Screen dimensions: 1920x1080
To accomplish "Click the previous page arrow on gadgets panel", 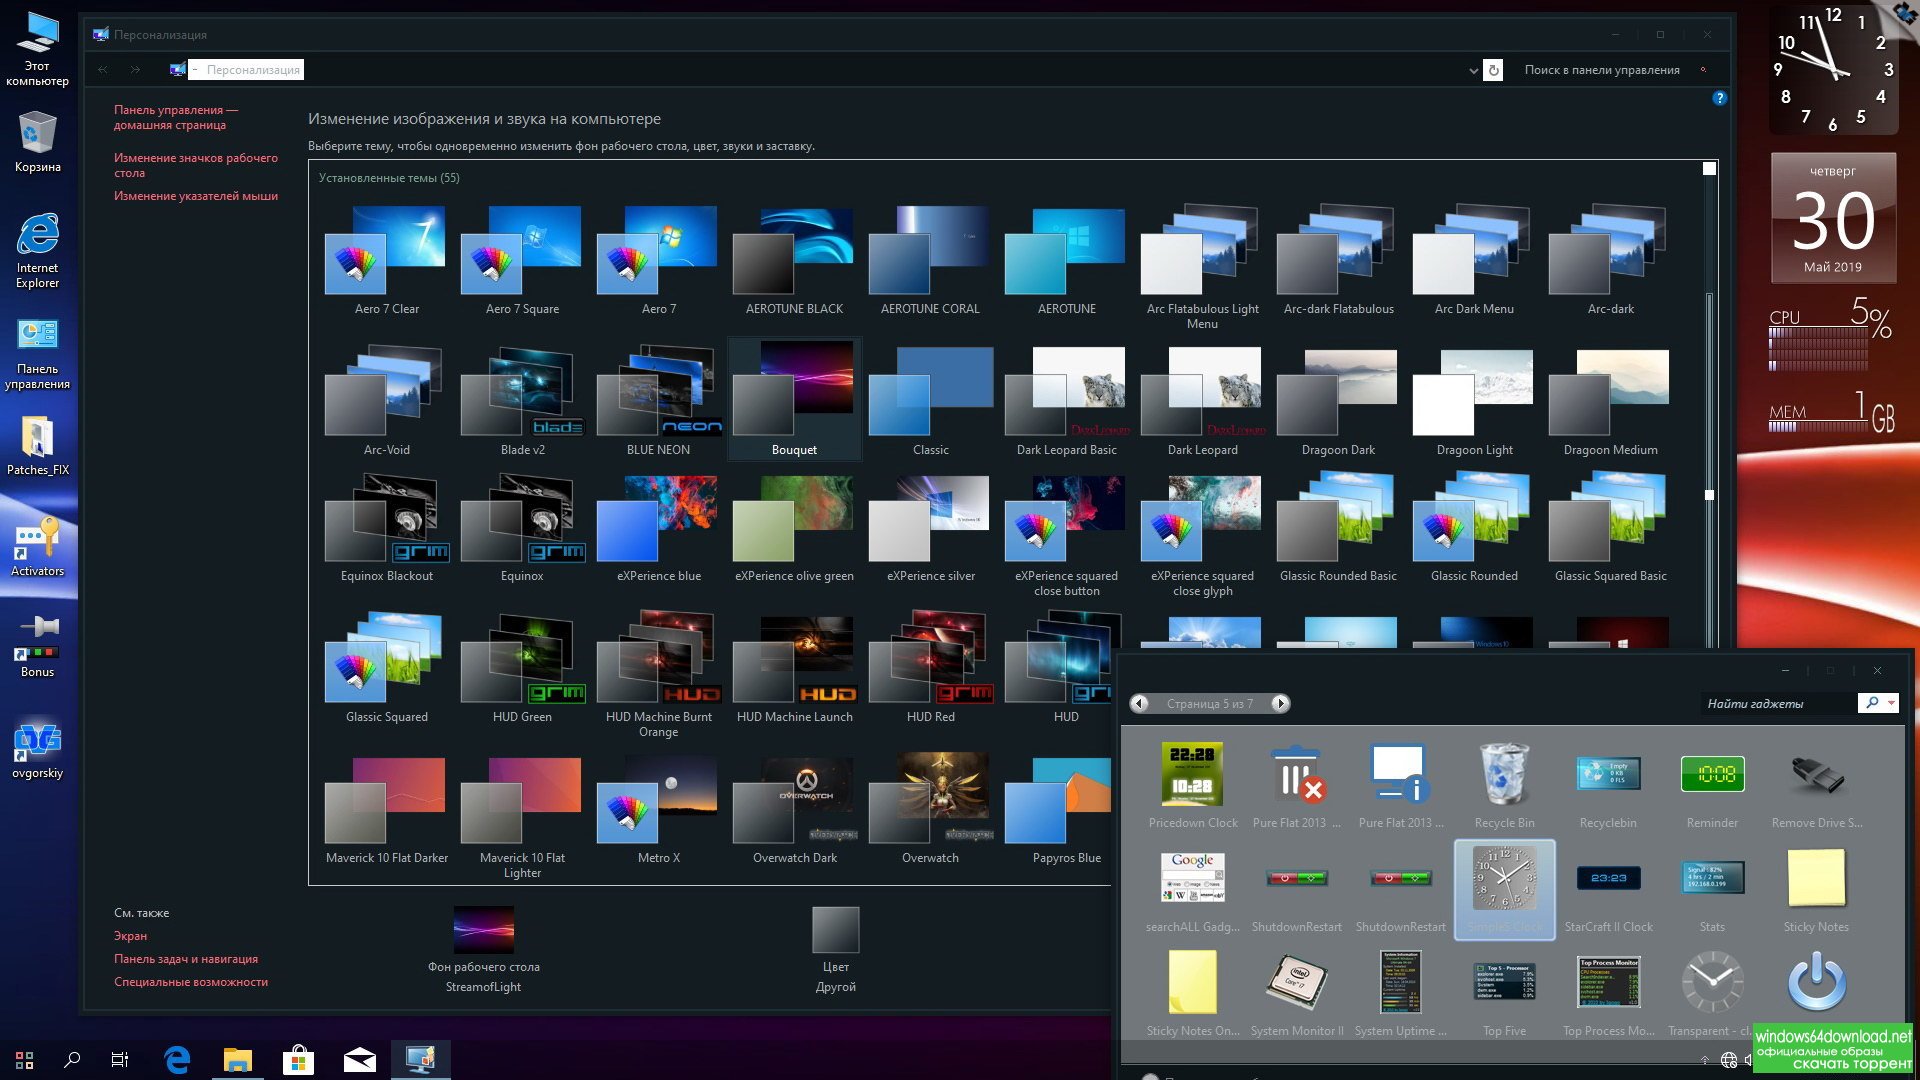I will click(1137, 703).
